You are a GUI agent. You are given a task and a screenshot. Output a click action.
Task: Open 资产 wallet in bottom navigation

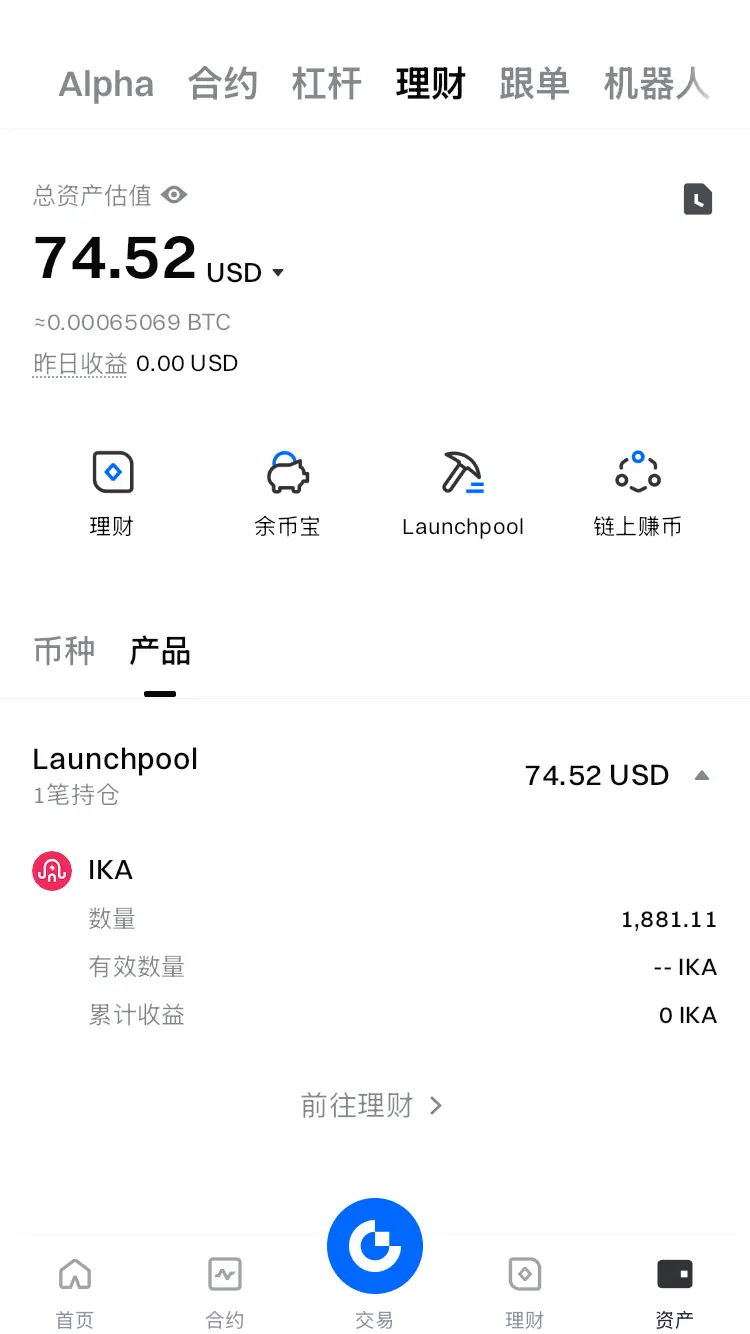click(675, 1294)
